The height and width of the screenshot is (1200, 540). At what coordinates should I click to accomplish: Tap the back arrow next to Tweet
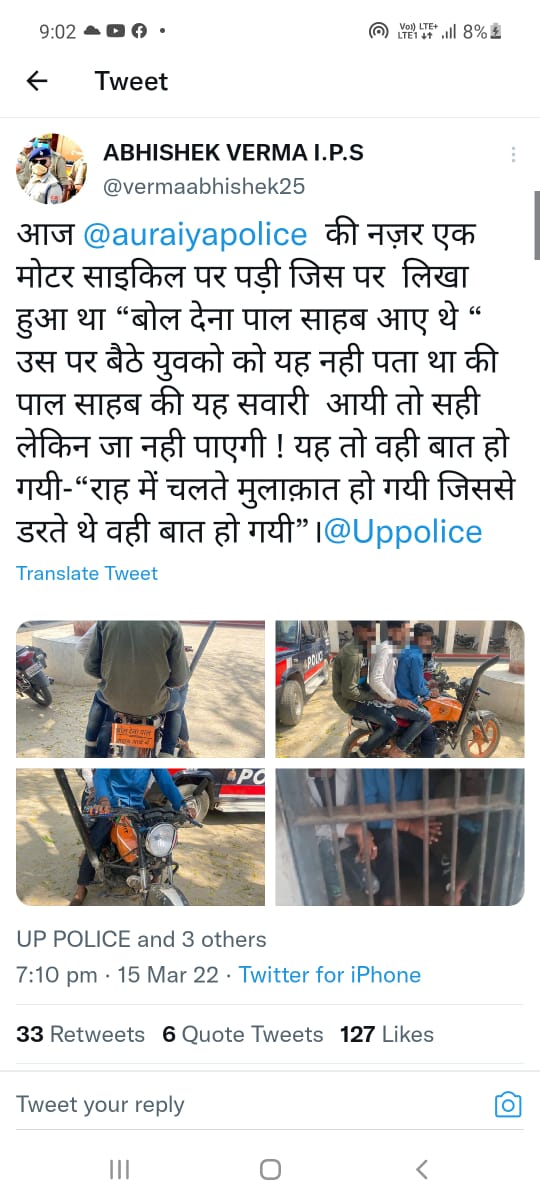click(x=37, y=81)
